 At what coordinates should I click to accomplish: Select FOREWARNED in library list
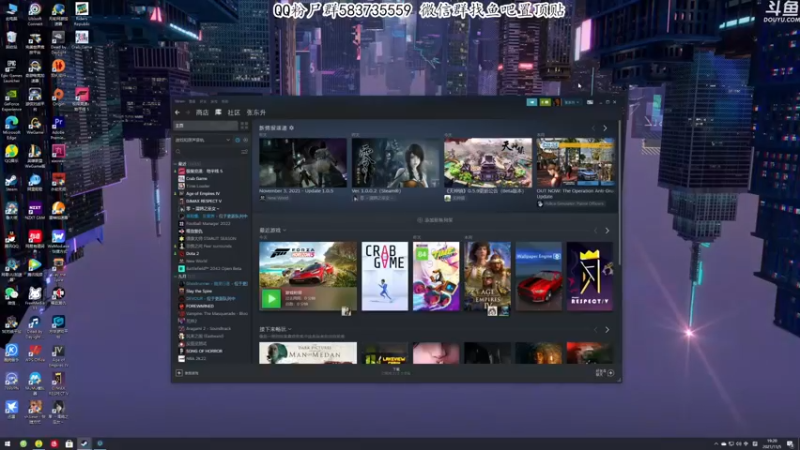(199, 306)
